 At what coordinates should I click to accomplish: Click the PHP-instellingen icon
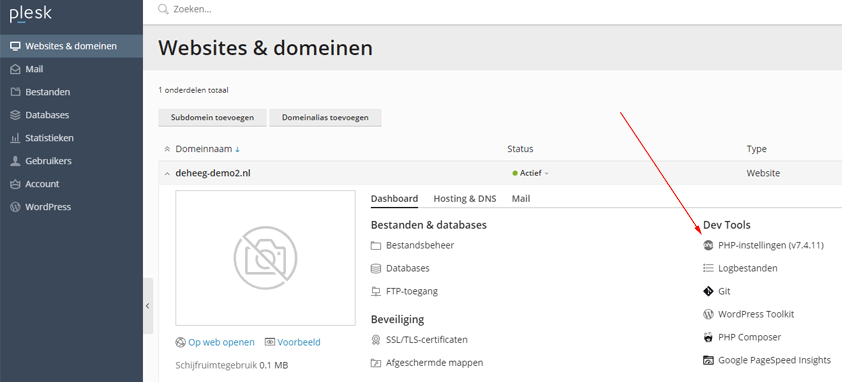point(708,246)
